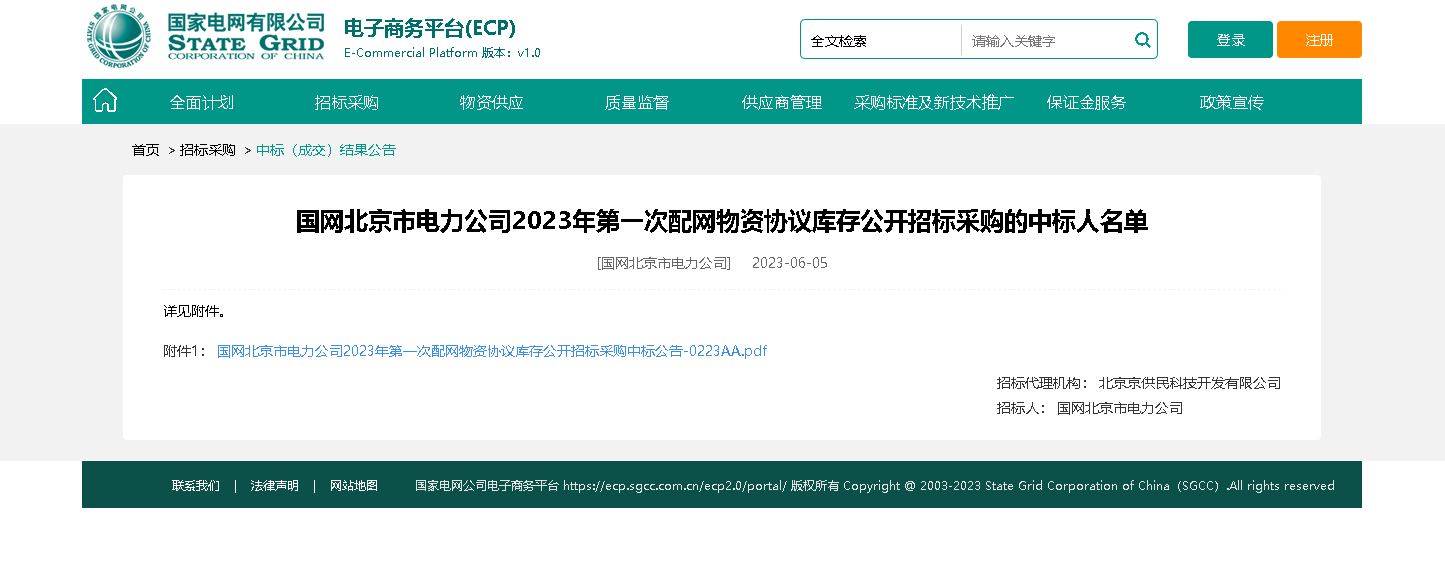Open the 保证金服务 menu
The image size is (1445, 579).
[x=1087, y=102]
